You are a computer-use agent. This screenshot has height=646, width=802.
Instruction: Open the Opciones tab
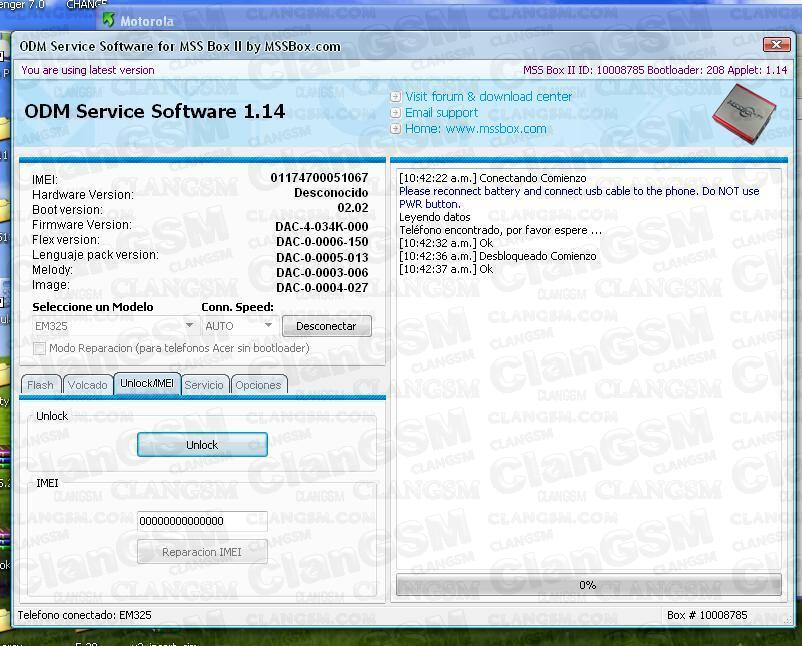(x=258, y=385)
